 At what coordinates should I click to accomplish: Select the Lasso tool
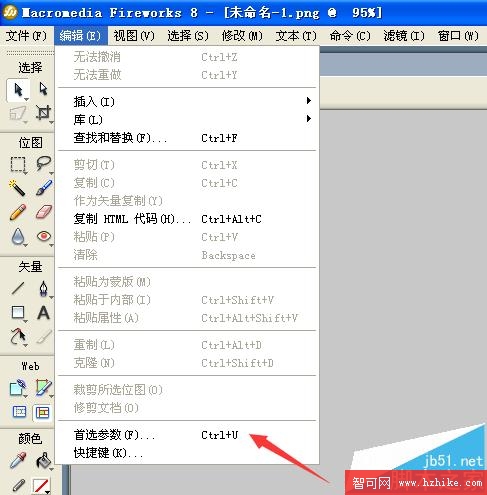coord(43,164)
